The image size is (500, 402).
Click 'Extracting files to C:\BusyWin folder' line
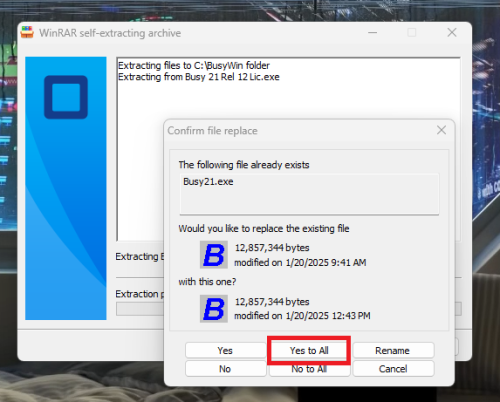(x=194, y=65)
